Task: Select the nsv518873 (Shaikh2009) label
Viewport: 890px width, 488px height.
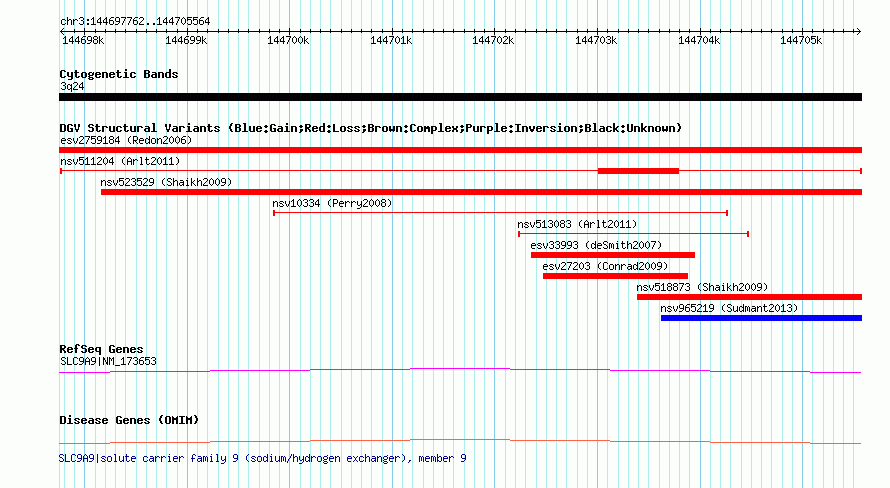Action: pos(702,287)
